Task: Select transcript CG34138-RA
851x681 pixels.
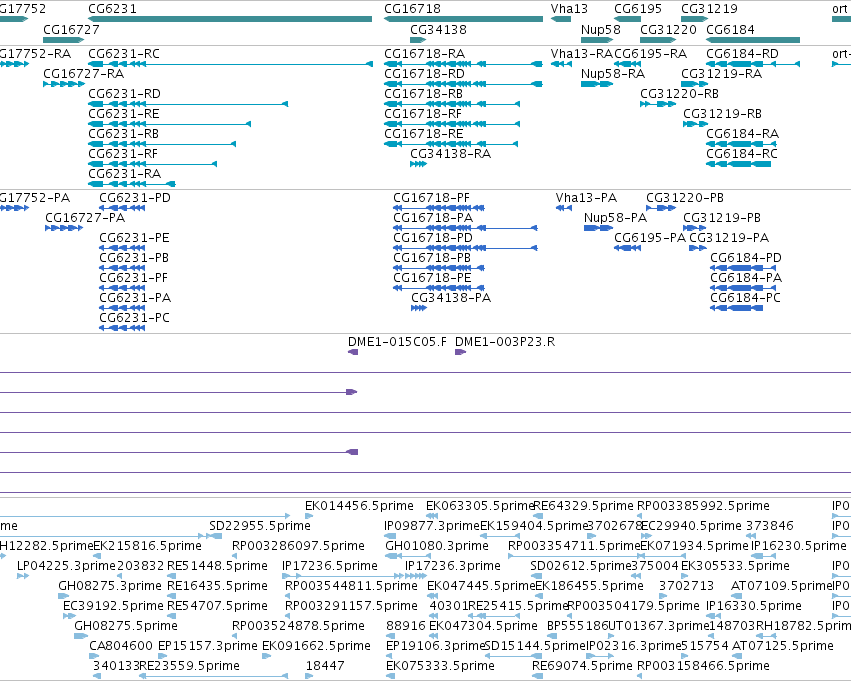Action: (418, 164)
